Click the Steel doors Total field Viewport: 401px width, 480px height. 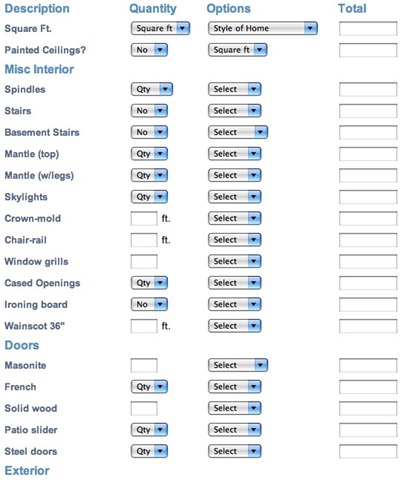click(368, 452)
